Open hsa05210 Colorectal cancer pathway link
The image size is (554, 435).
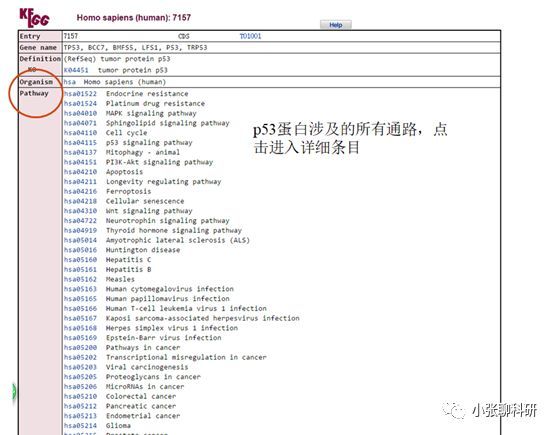[80, 396]
